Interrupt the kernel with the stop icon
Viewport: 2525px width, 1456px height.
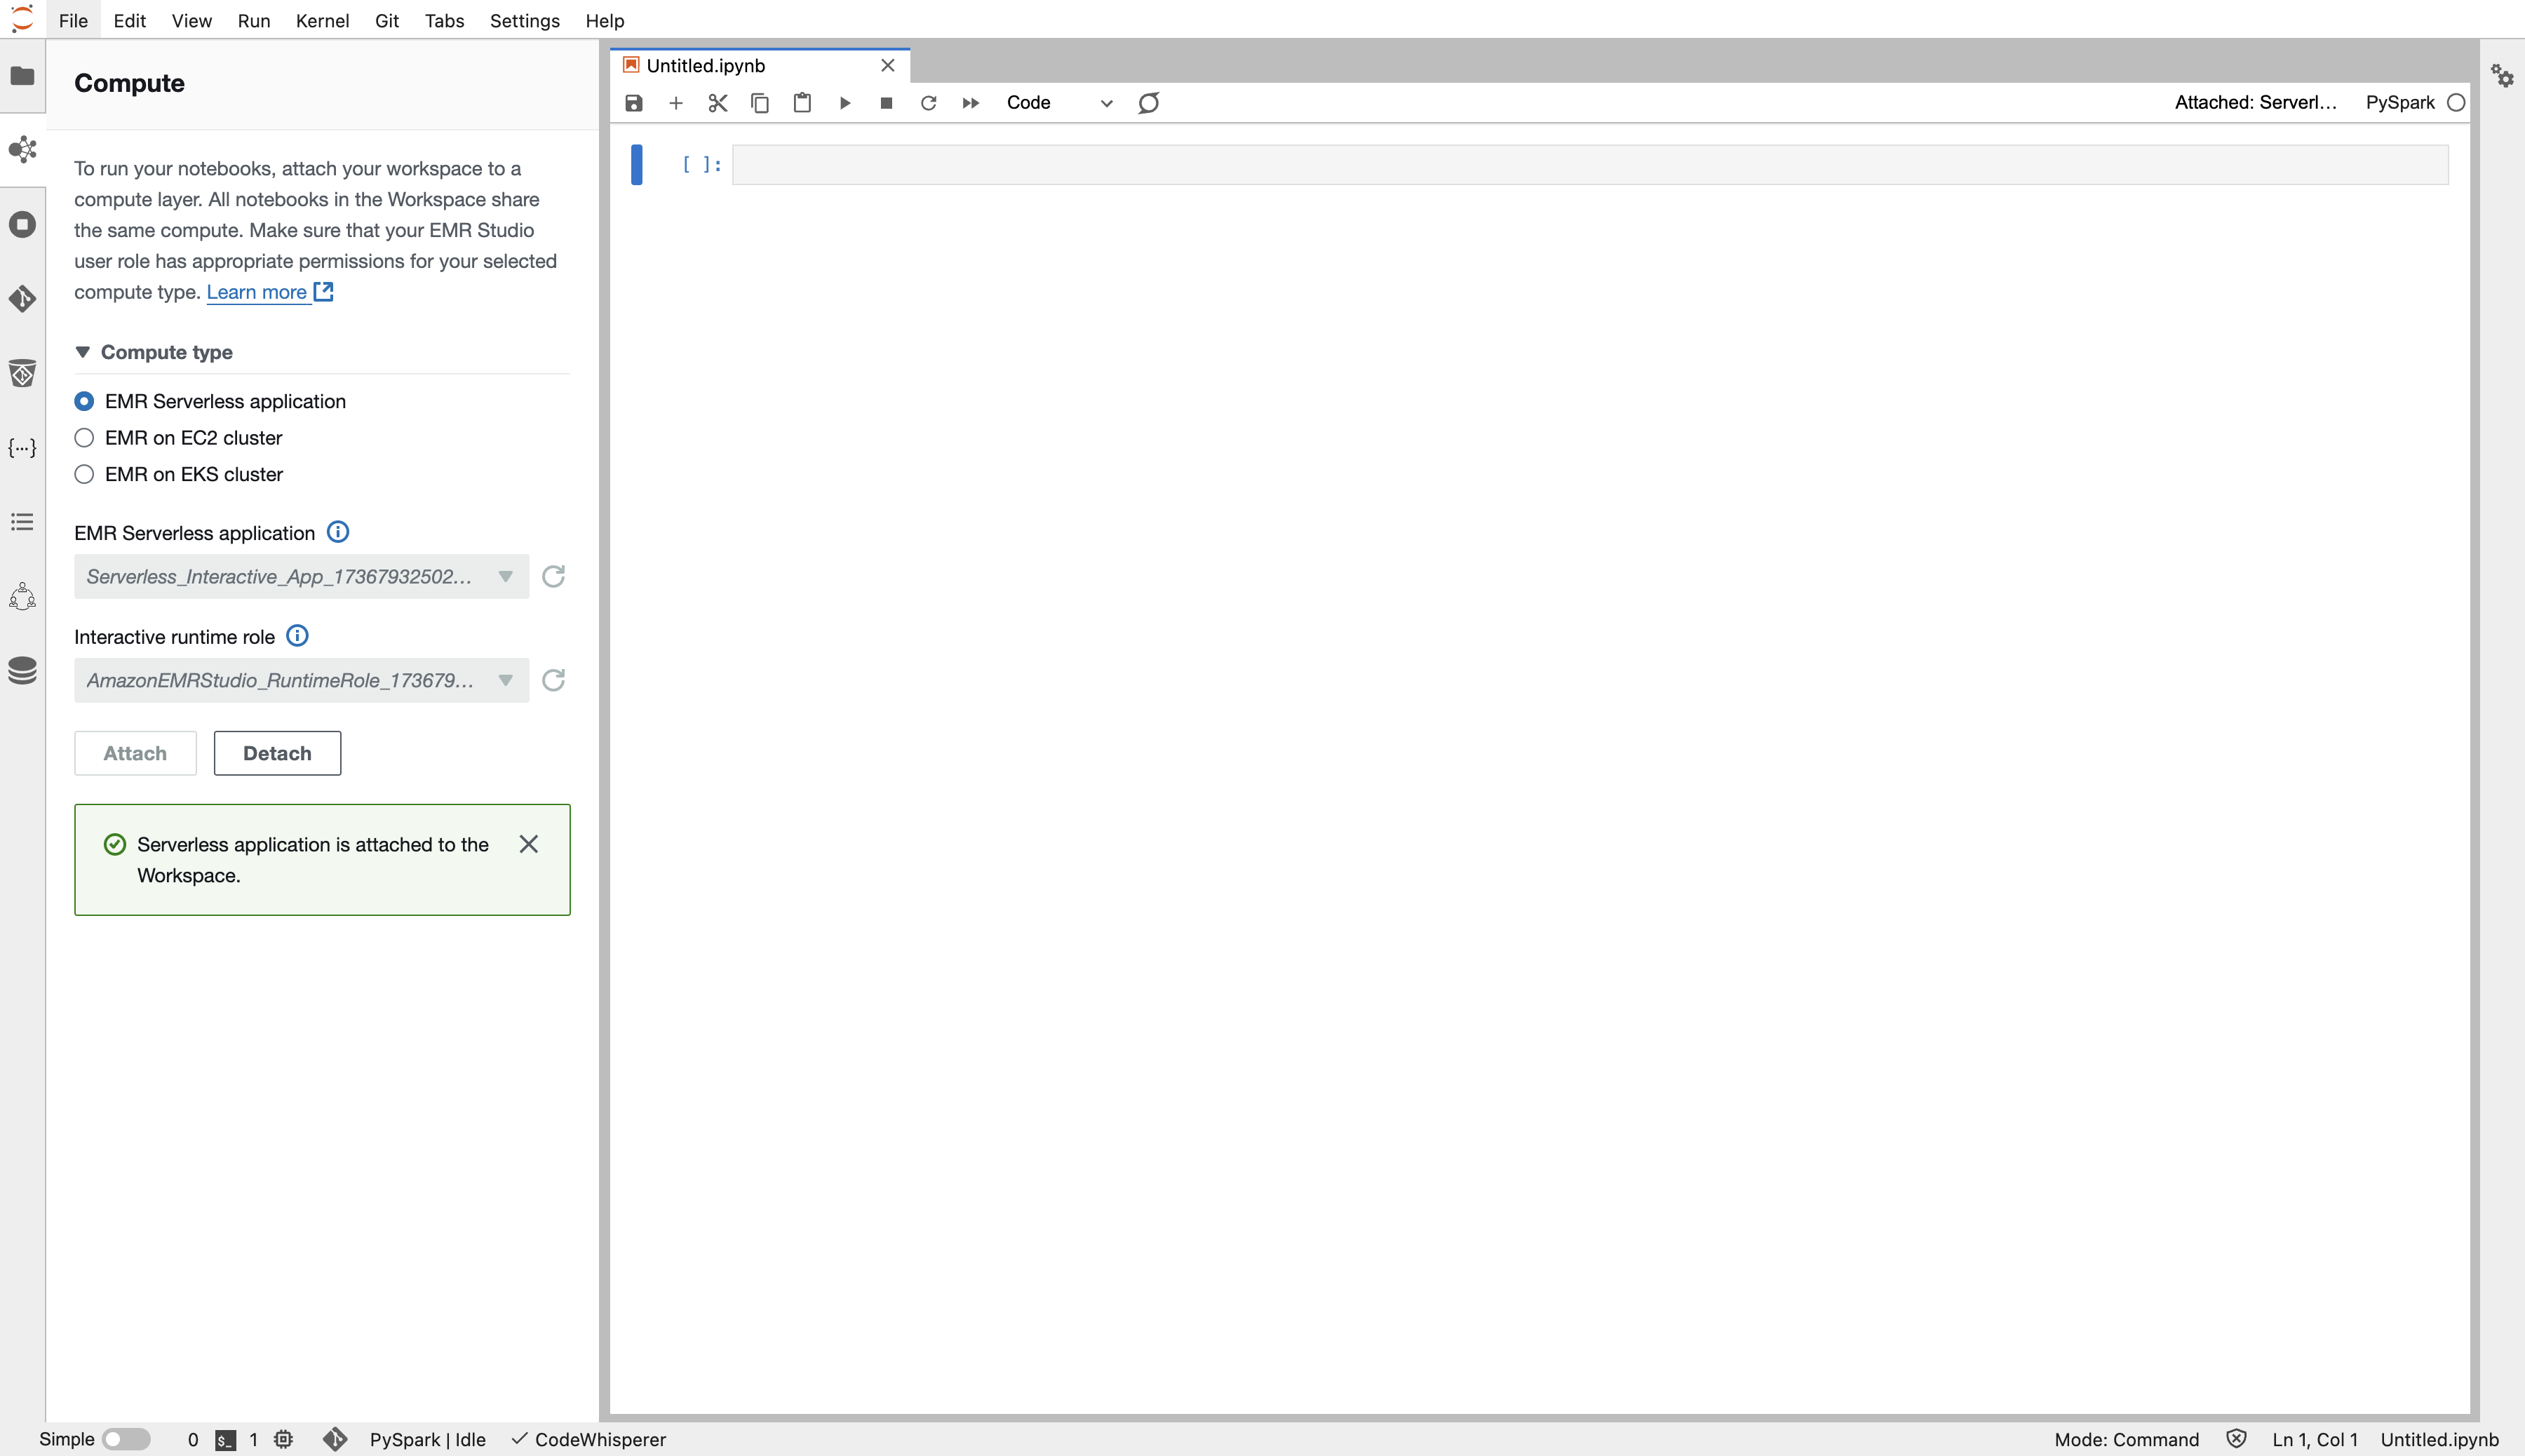coord(886,103)
